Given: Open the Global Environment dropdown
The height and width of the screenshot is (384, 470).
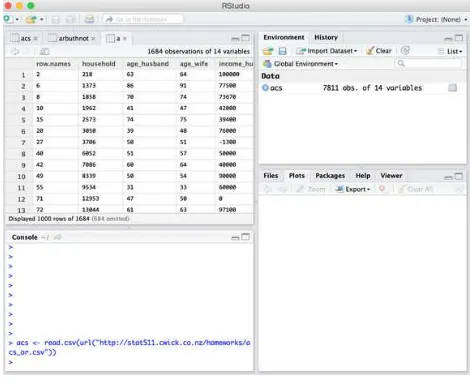Looking at the screenshot, I should point(301,64).
